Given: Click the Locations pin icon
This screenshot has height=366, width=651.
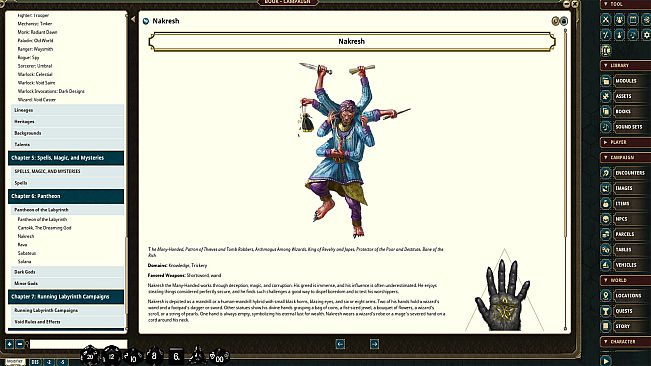Looking at the screenshot, I should click(606, 296).
